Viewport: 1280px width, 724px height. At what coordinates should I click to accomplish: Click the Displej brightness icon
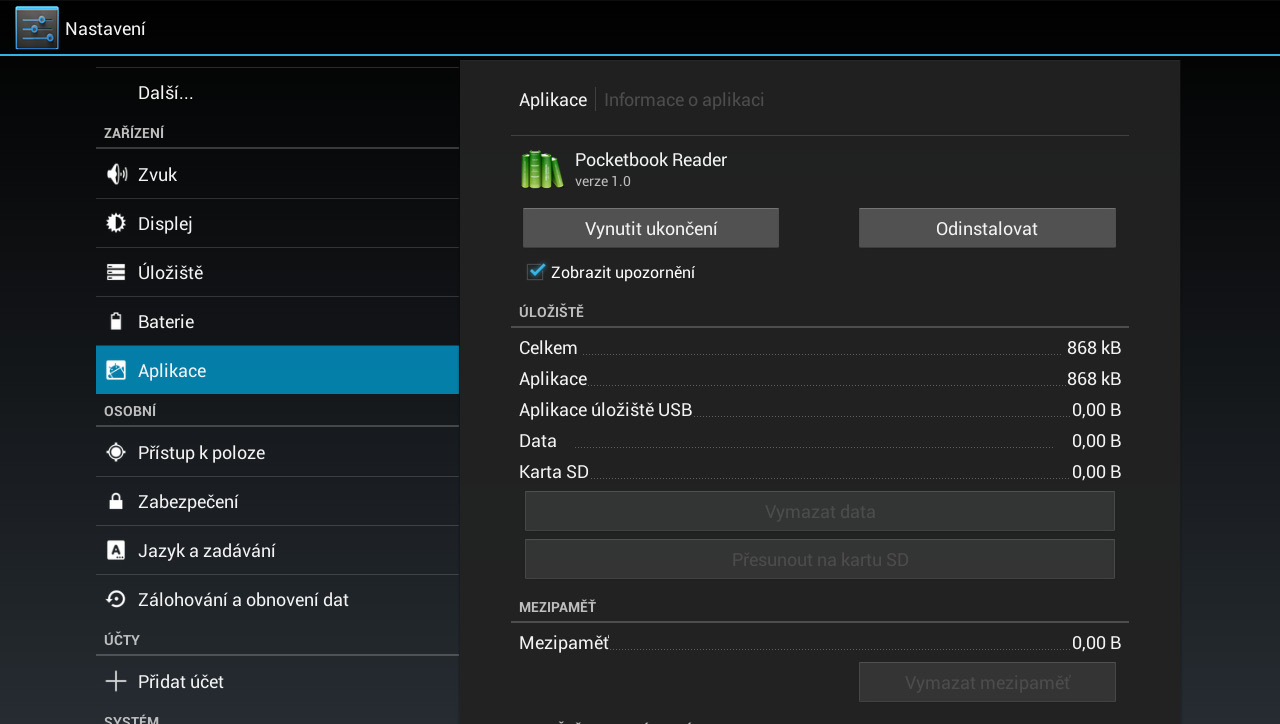(116, 223)
